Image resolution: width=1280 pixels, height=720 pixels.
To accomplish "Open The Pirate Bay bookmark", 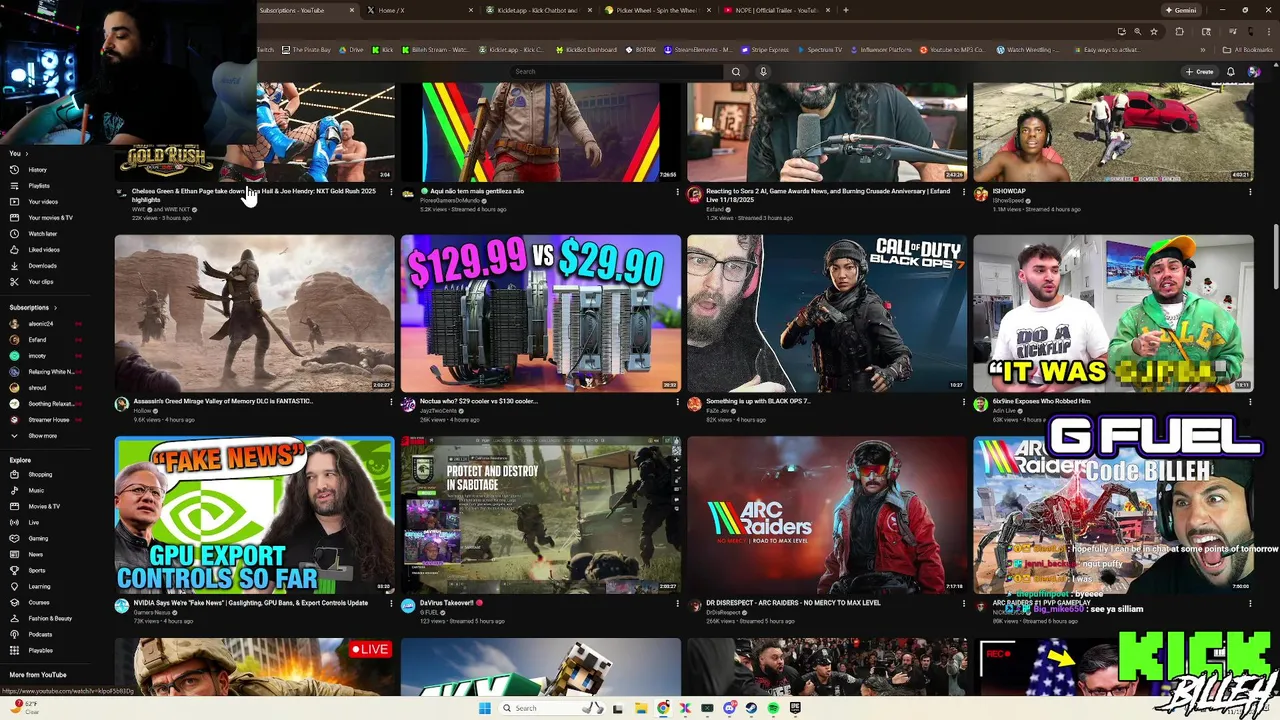I will (306, 49).
